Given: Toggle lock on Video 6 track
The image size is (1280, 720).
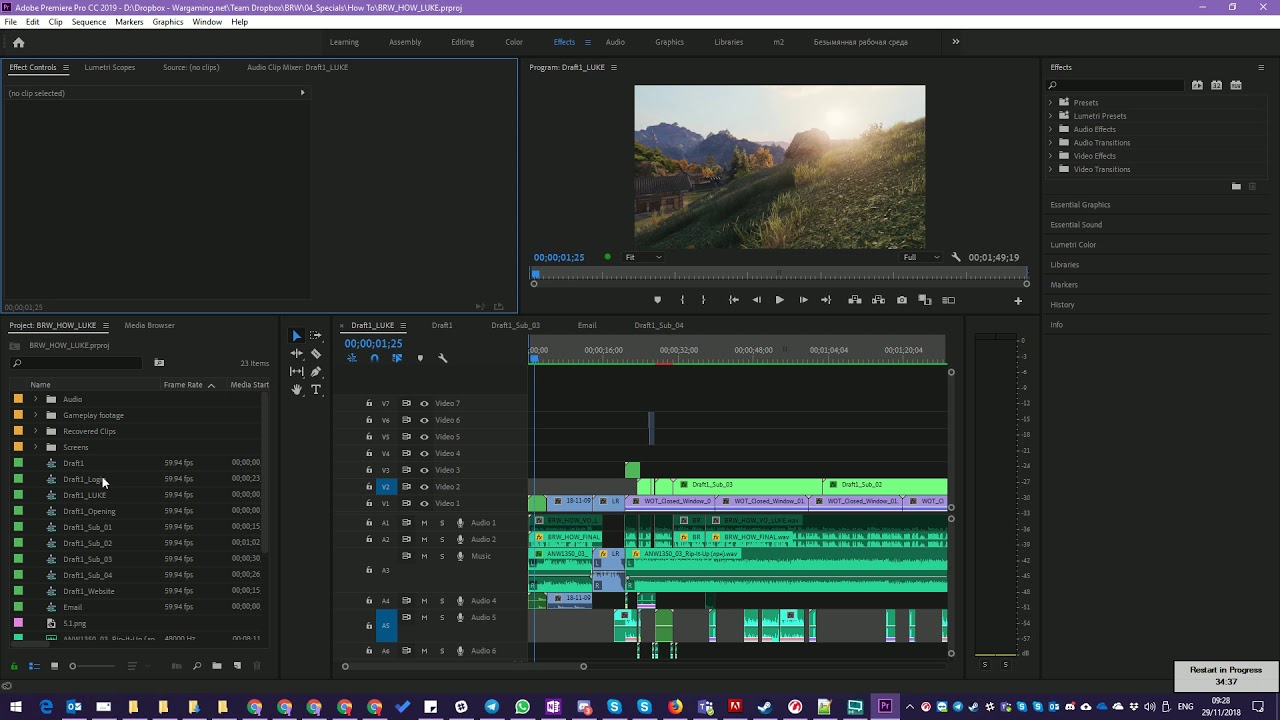Looking at the screenshot, I should 369,420.
